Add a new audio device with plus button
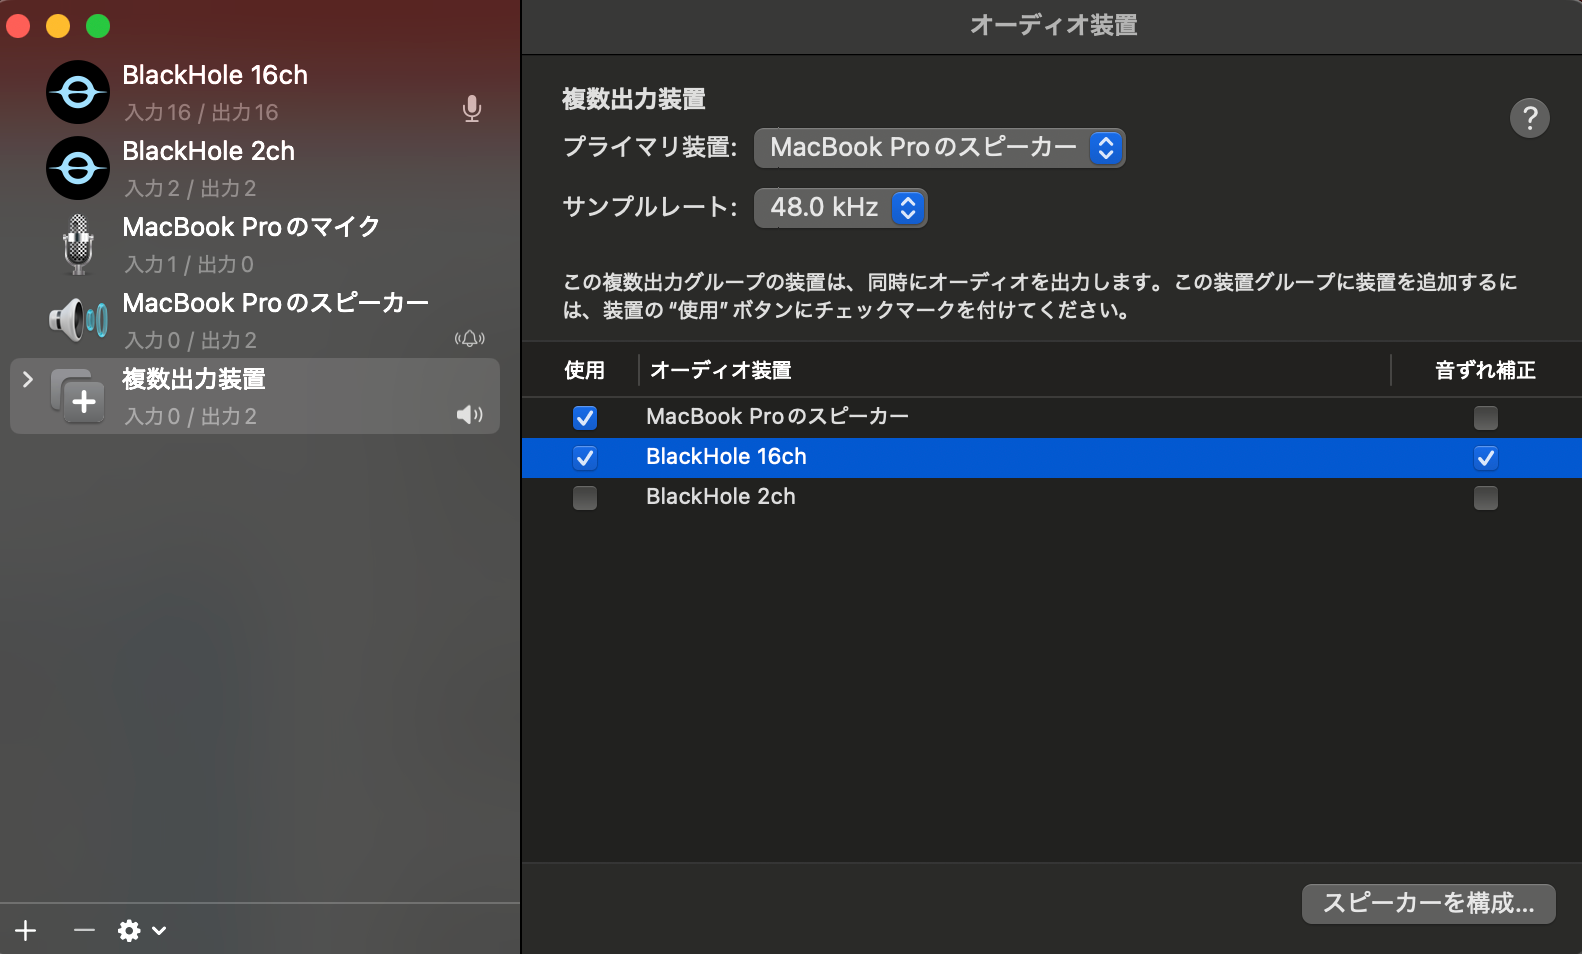1582x954 pixels. (x=26, y=931)
